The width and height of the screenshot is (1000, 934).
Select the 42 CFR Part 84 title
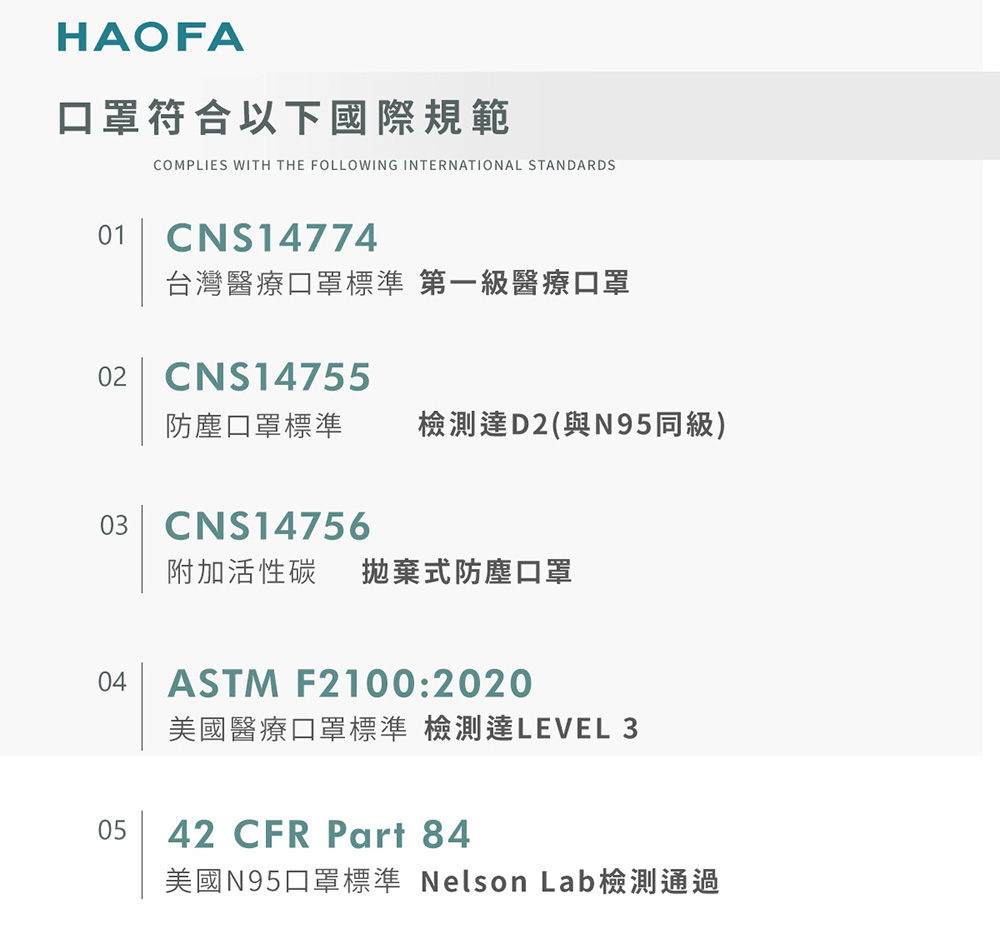319,834
